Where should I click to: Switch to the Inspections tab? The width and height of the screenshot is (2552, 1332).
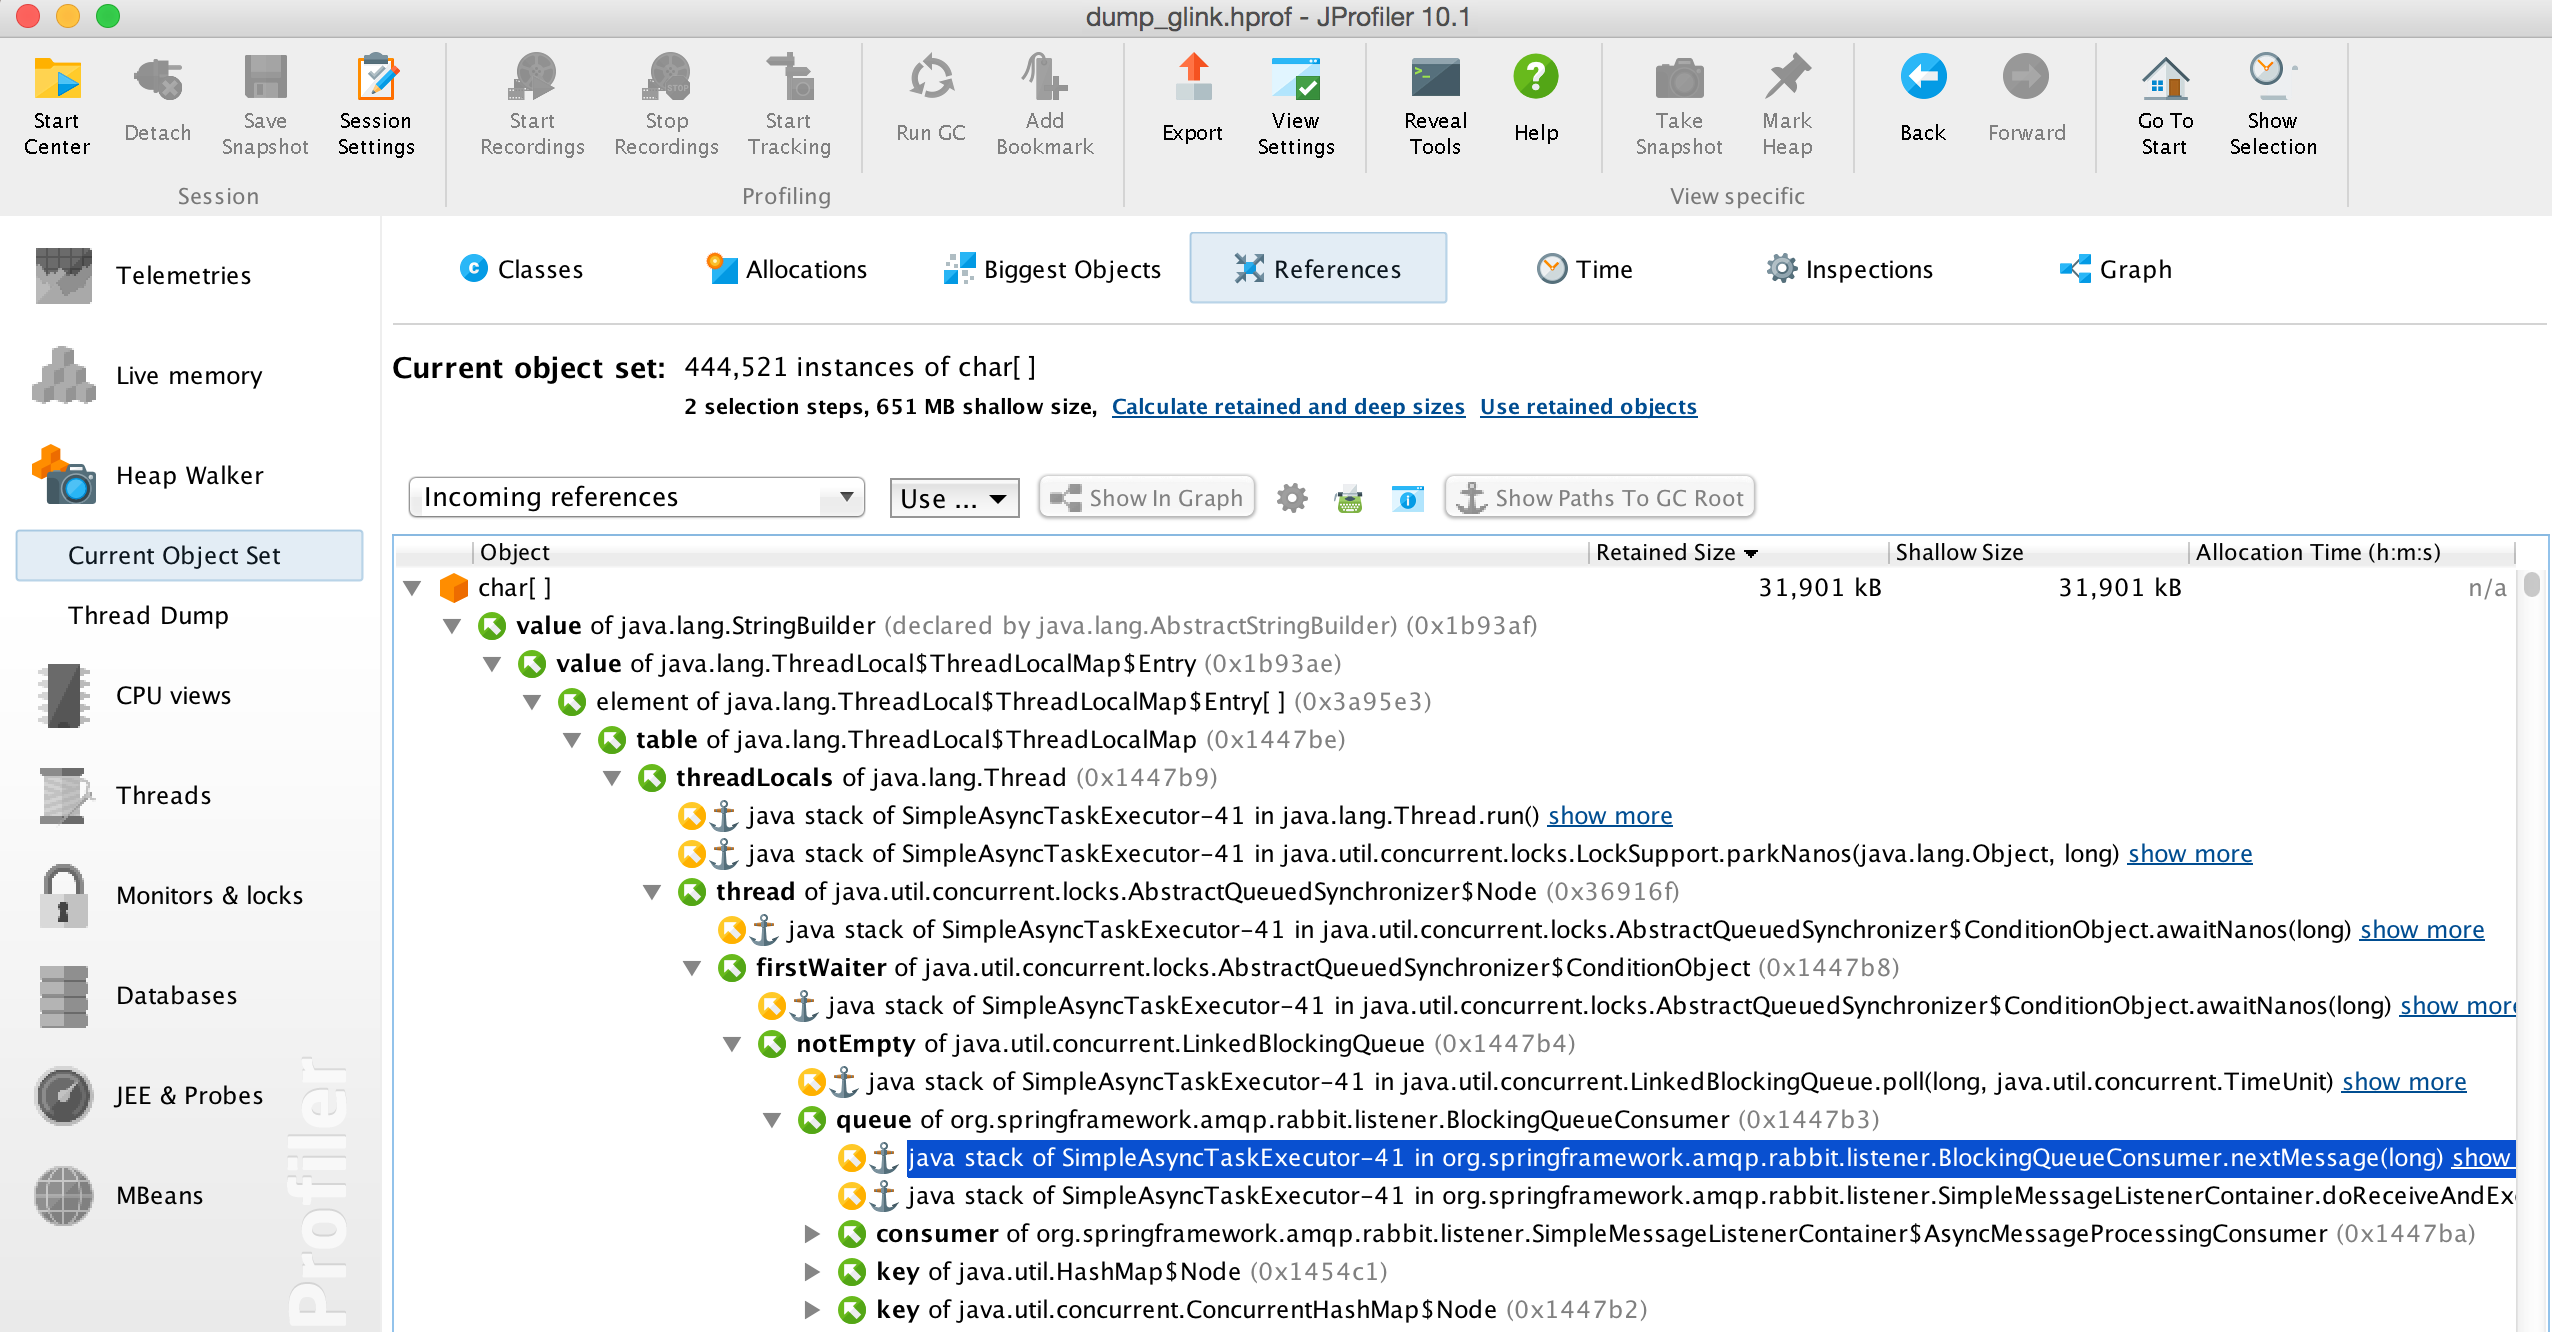(x=1849, y=269)
